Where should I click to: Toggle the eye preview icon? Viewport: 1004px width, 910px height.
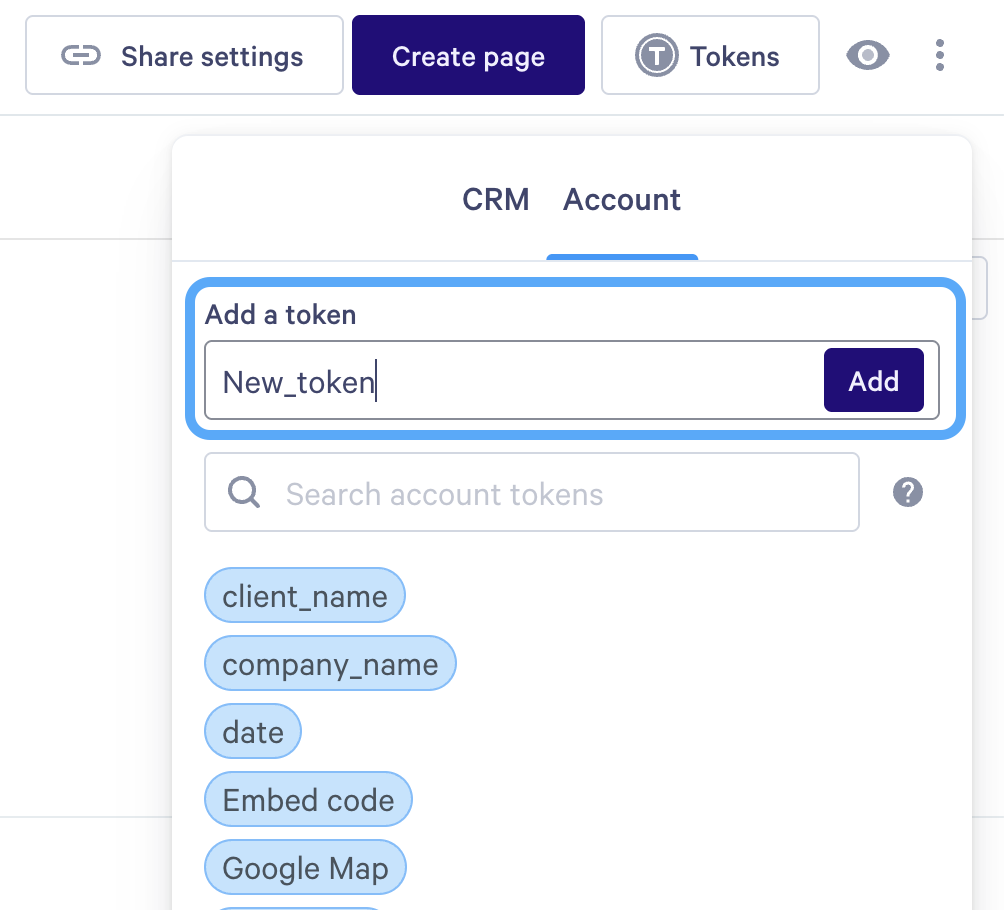868,56
